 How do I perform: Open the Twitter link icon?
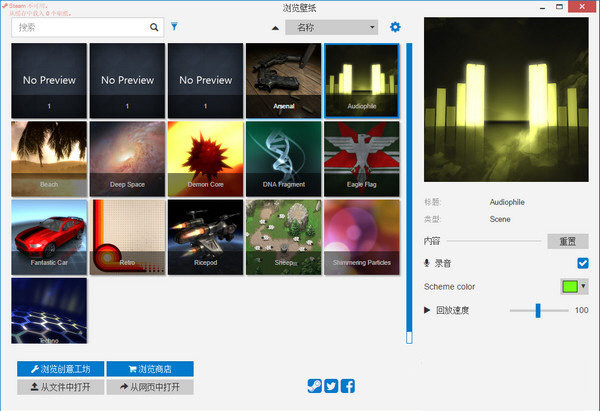click(x=331, y=386)
